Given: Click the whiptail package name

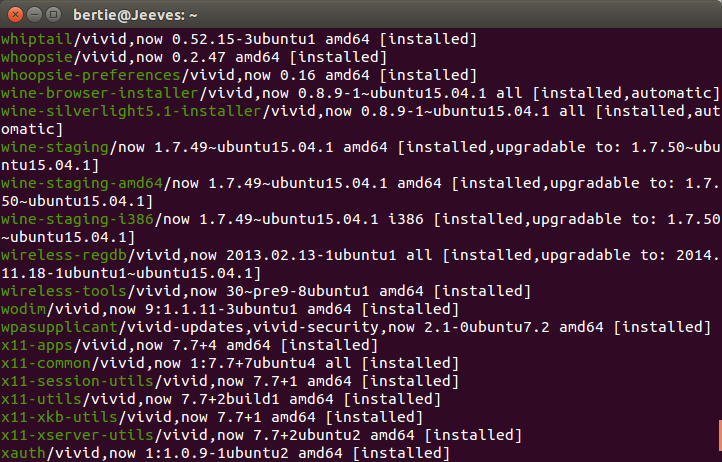Looking at the screenshot, I should pos(37,39).
